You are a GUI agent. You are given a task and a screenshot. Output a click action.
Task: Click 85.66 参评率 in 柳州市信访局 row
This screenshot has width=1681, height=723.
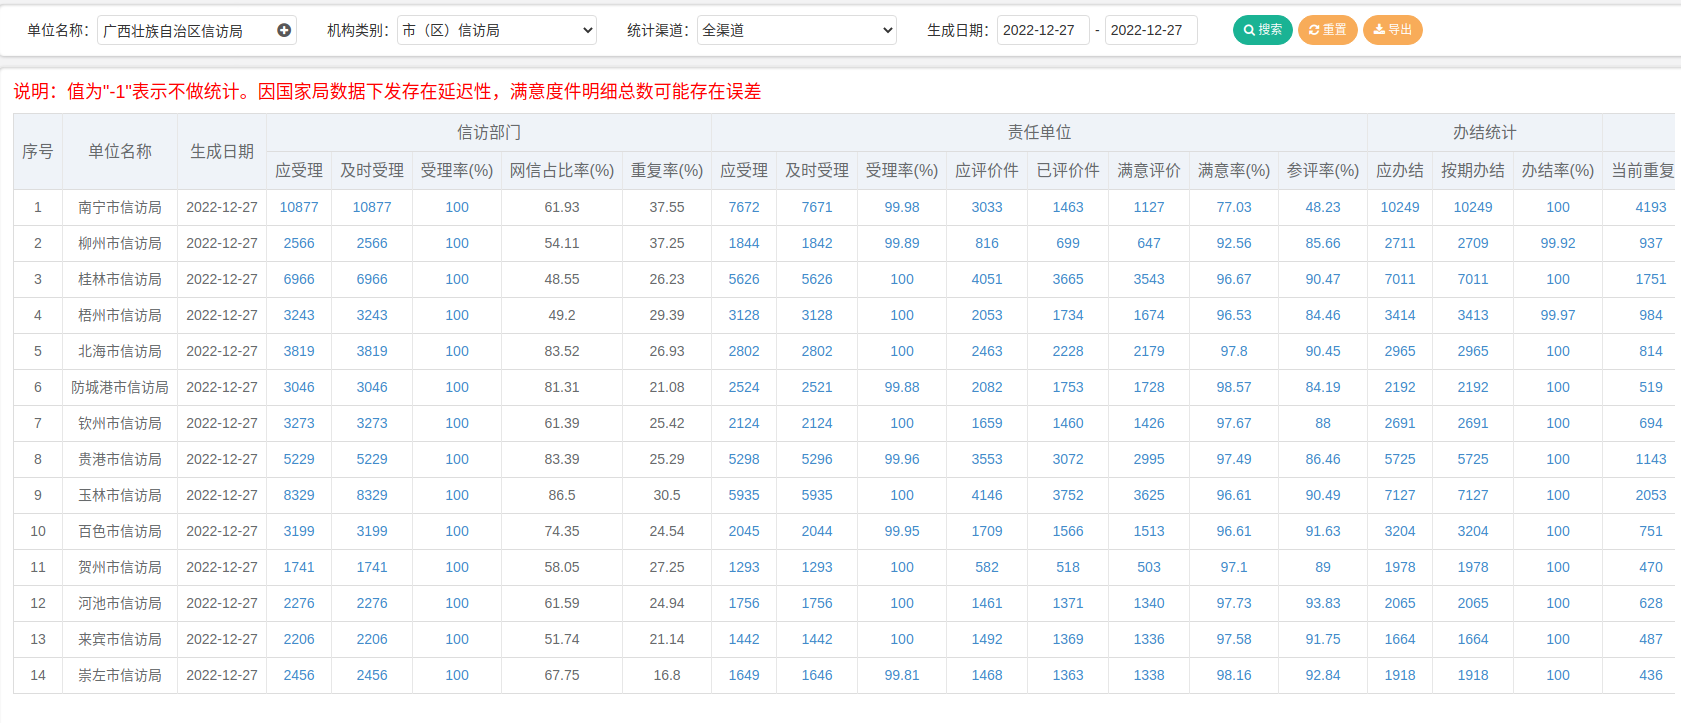1323,243
